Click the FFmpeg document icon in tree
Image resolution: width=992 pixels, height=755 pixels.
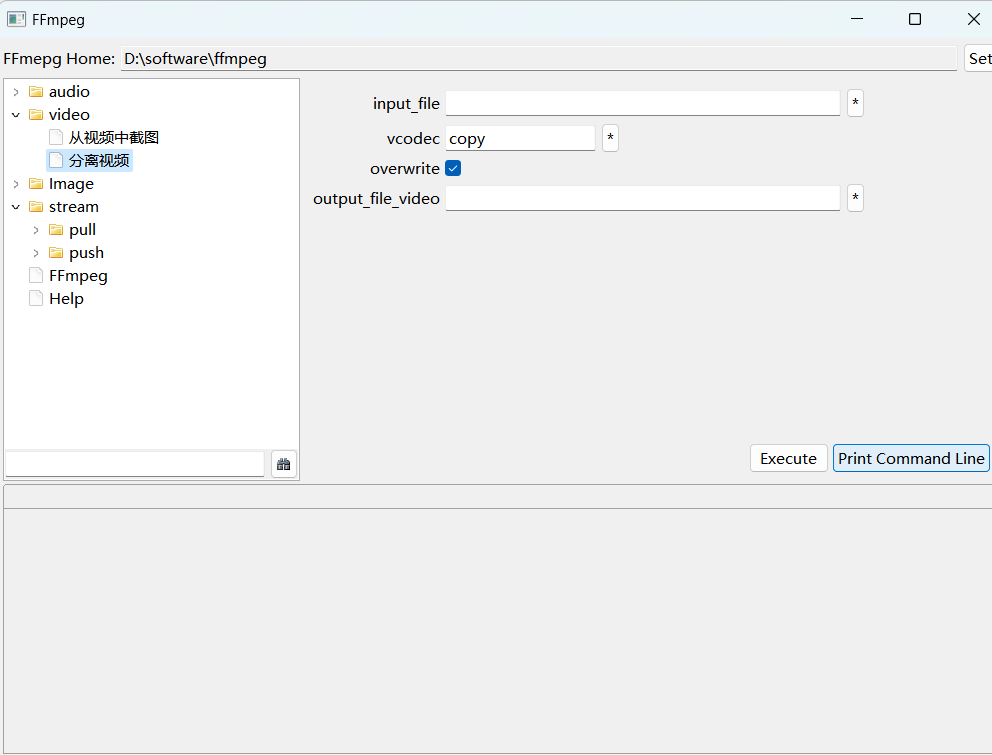coord(36,276)
